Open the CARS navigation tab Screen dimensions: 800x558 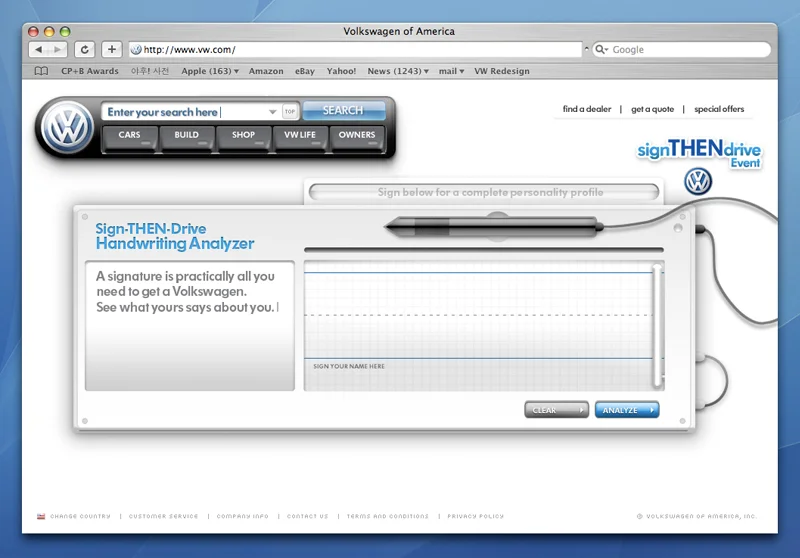tap(130, 137)
